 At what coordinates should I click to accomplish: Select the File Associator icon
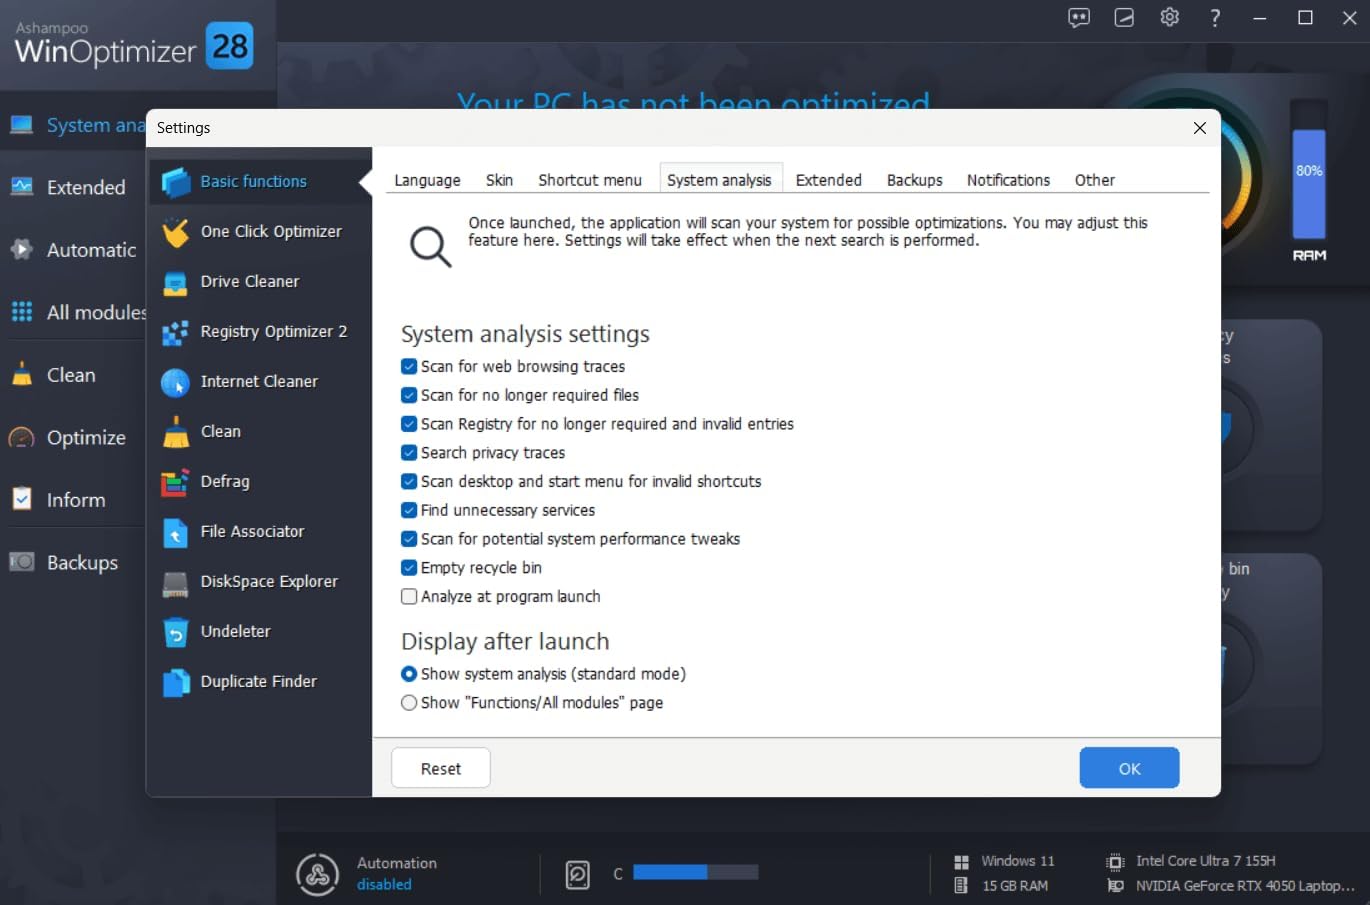click(175, 532)
